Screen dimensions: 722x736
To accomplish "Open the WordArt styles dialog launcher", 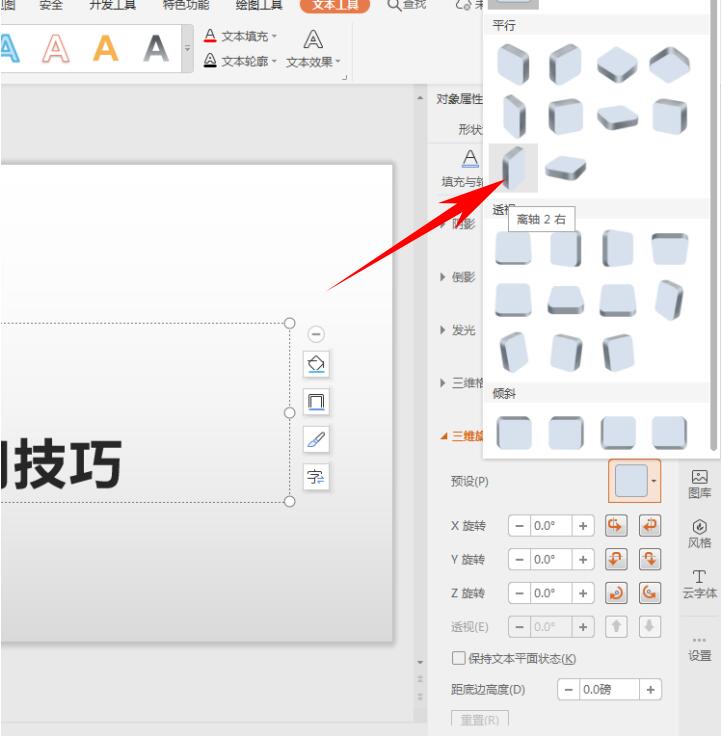I will click(345, 77).
